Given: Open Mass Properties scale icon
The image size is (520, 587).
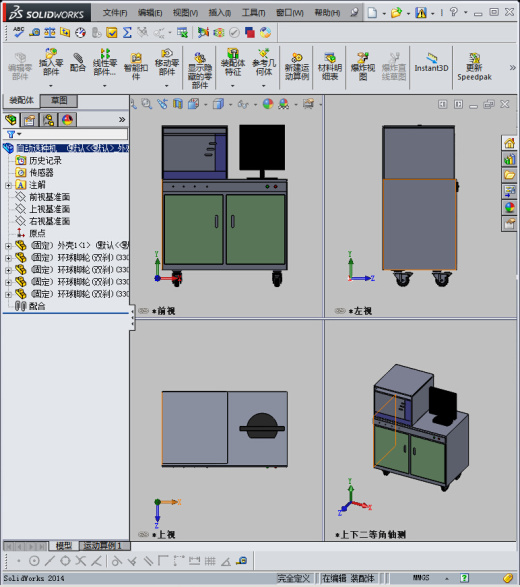Looking at the screenshot, I should coord(49,33).
